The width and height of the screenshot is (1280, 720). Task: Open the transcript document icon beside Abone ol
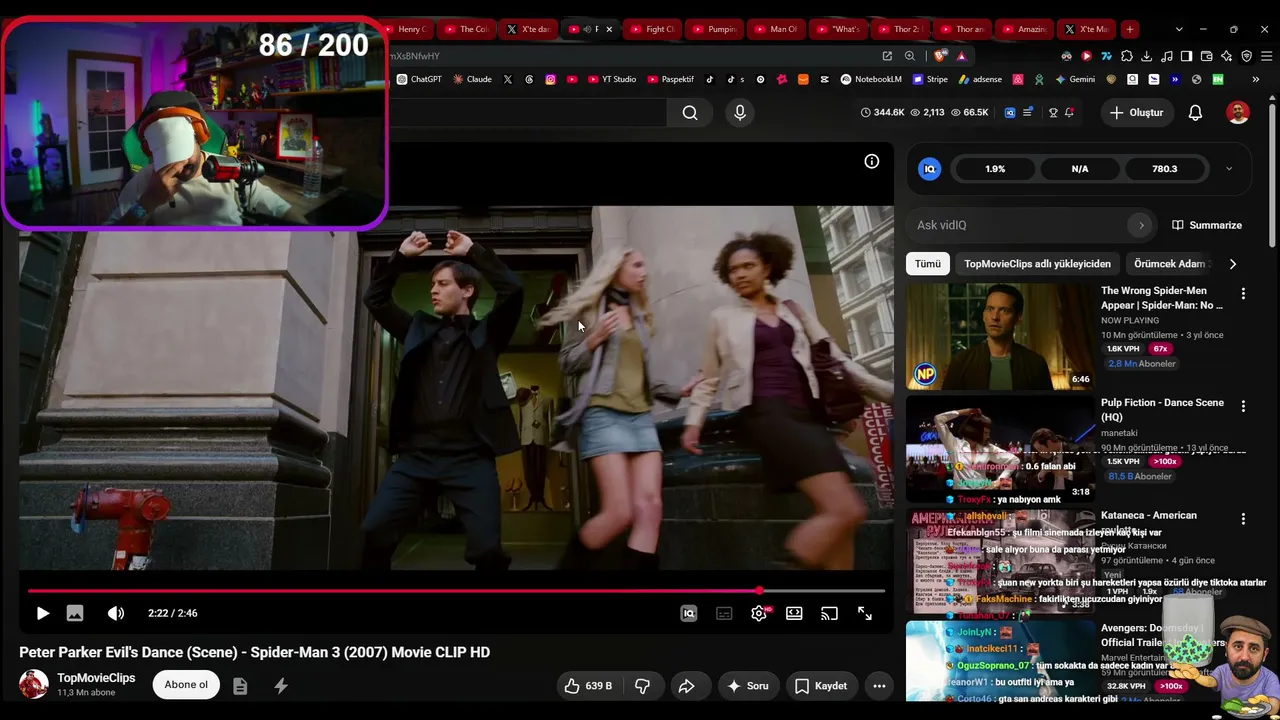click(x=240, y=686)
